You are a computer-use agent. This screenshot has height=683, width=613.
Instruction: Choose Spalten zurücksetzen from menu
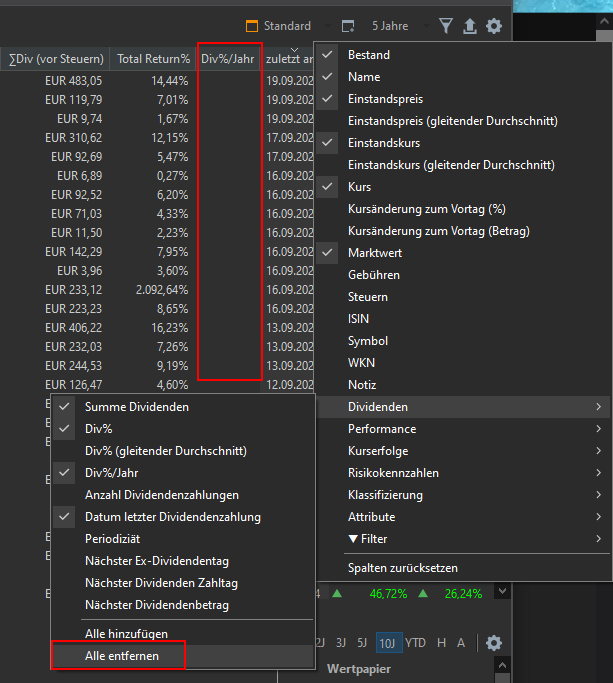402,568
